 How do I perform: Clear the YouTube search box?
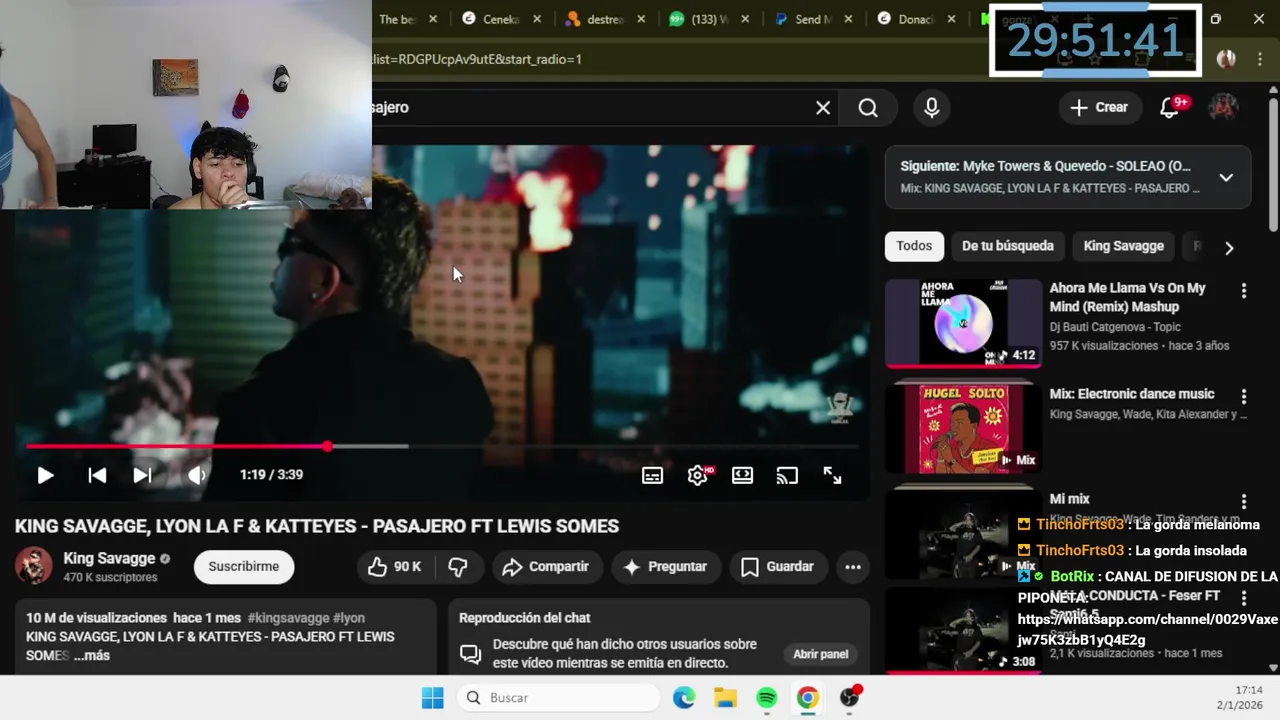[823, 108]
